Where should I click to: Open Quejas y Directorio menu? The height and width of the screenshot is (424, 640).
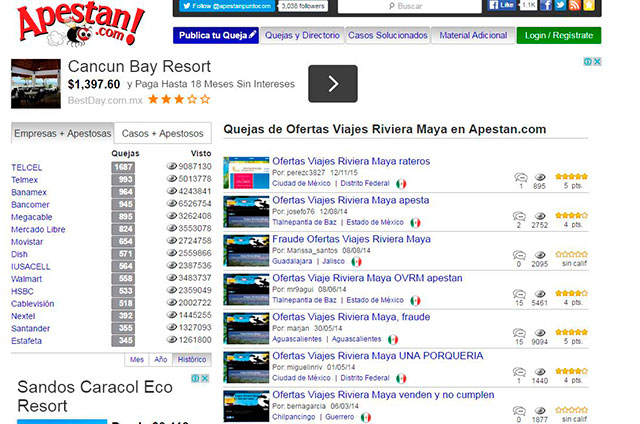point(302,36)
